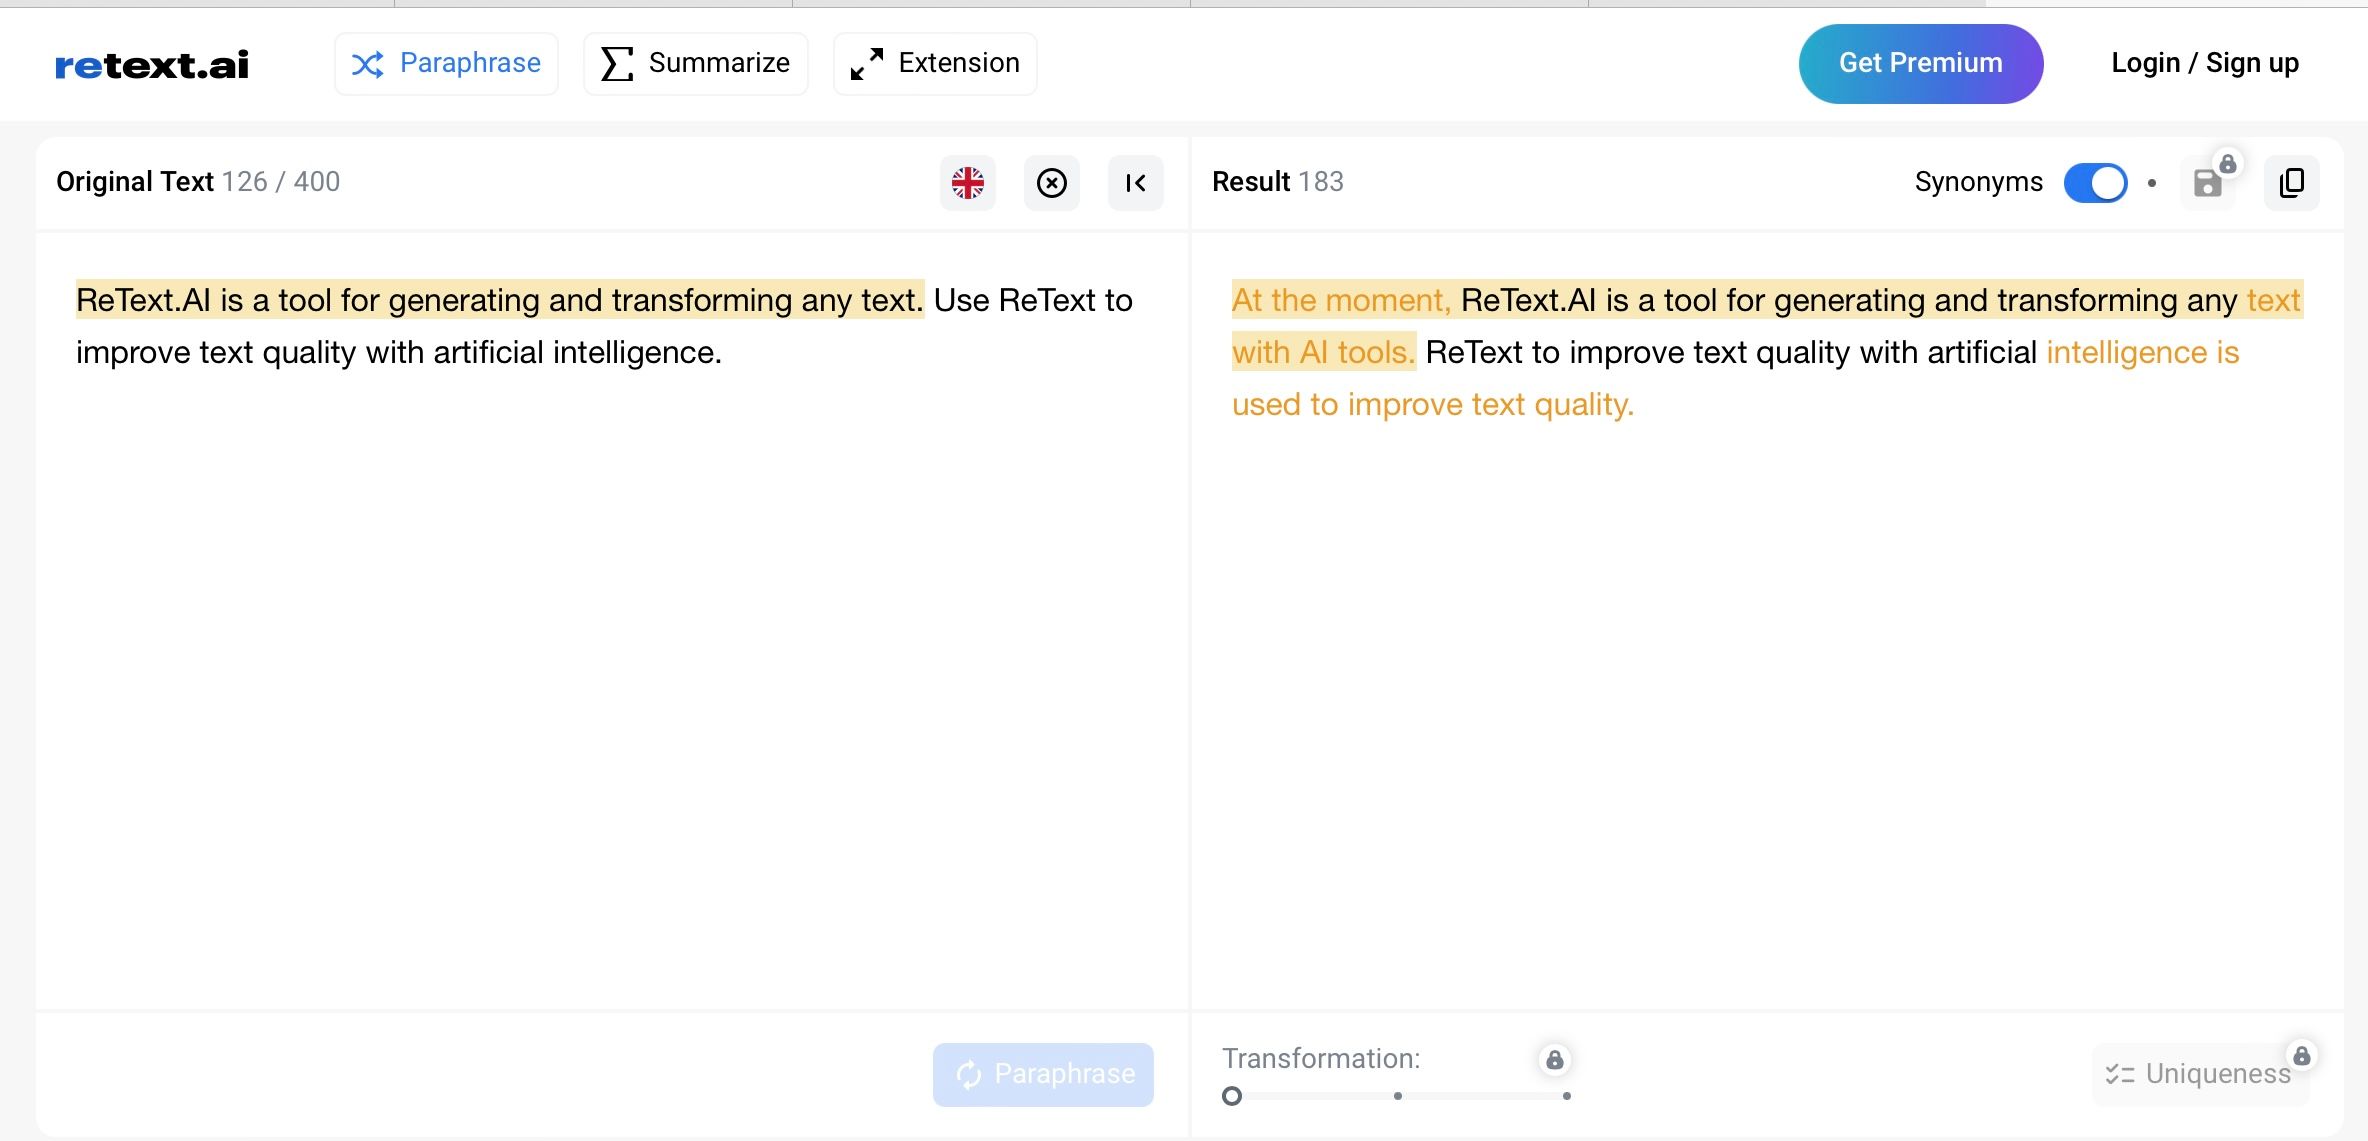Click the lock icon on the Transformation setting

[x=1554, y=1059]
